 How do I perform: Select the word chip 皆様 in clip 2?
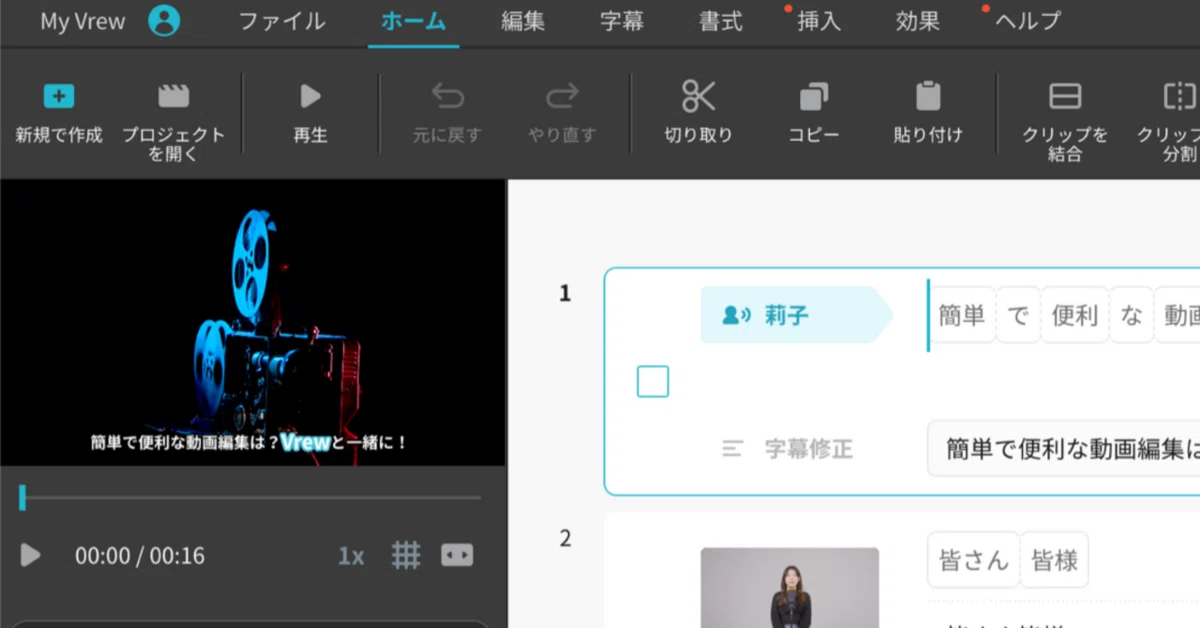point(1054,560)
